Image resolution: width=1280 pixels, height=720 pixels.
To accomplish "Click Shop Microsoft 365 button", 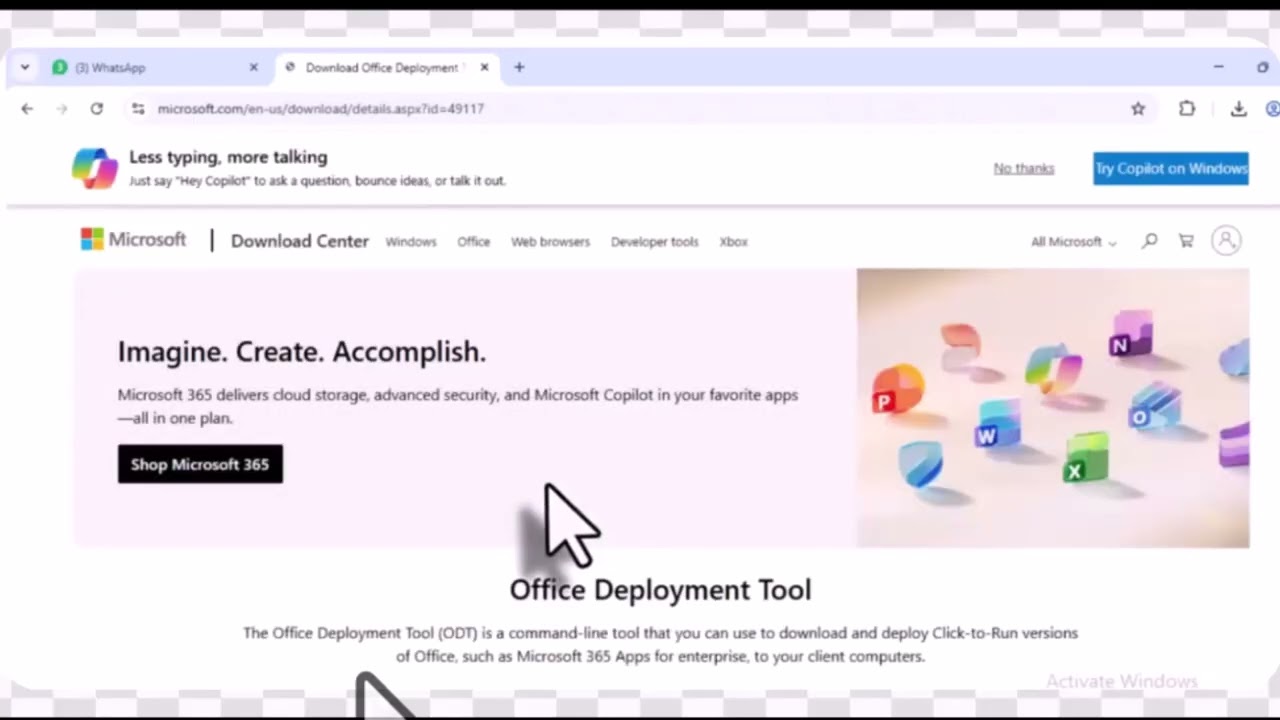I will tap(200, 464).
